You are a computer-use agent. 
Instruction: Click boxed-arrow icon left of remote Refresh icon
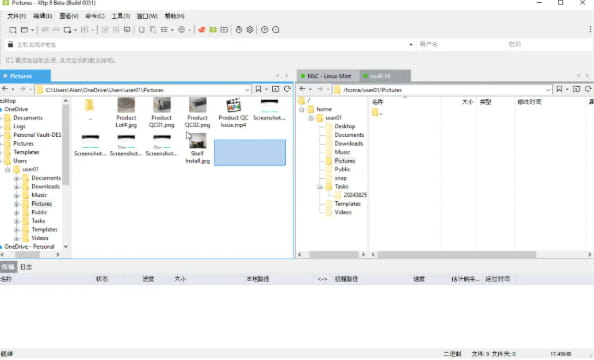(576, 89)
